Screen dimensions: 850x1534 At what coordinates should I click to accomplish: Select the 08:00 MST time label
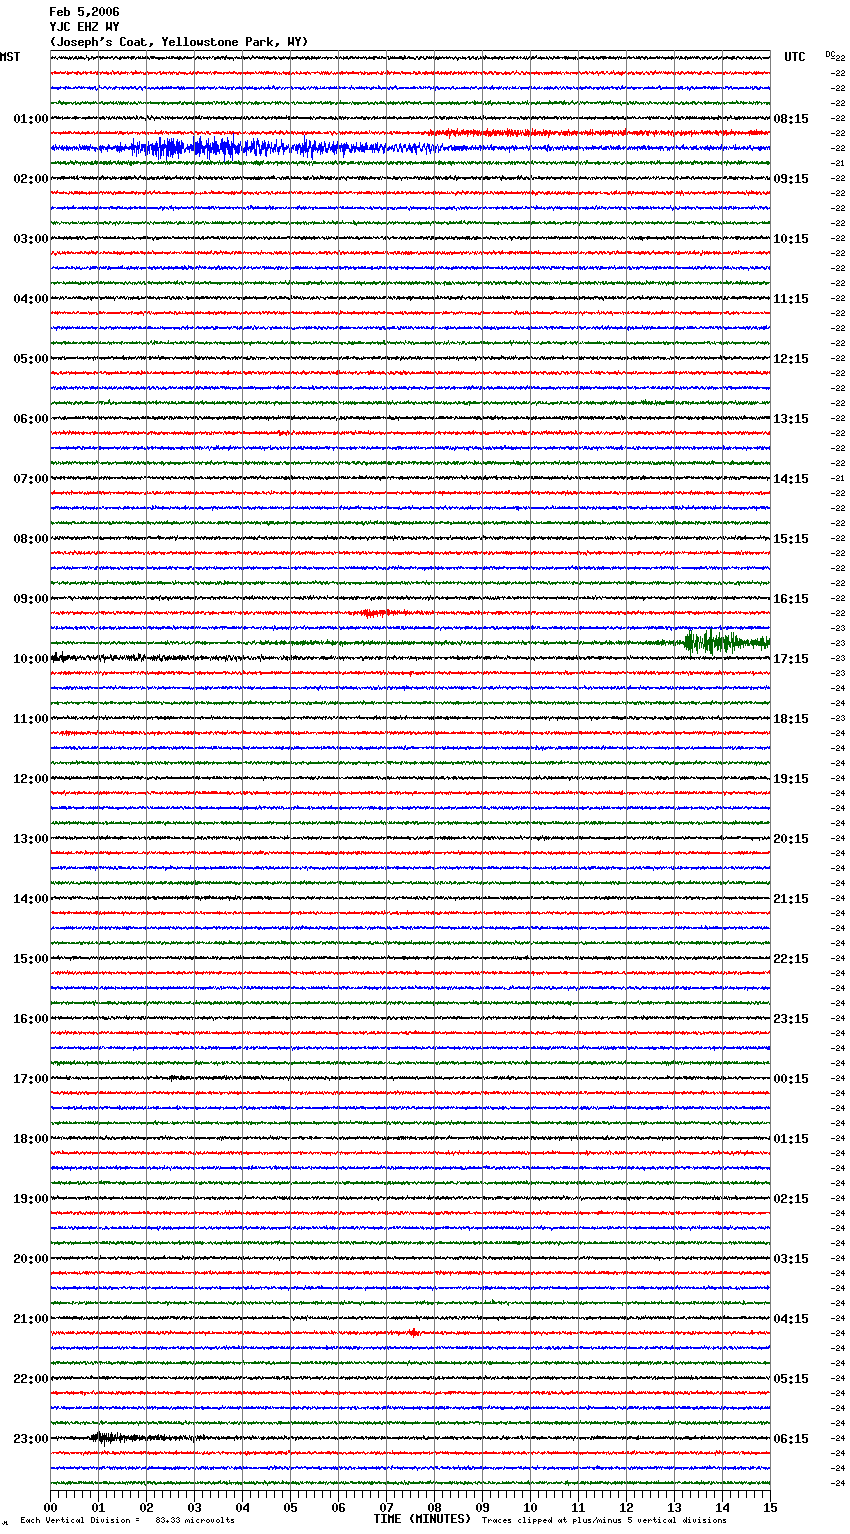click(31, 539)
